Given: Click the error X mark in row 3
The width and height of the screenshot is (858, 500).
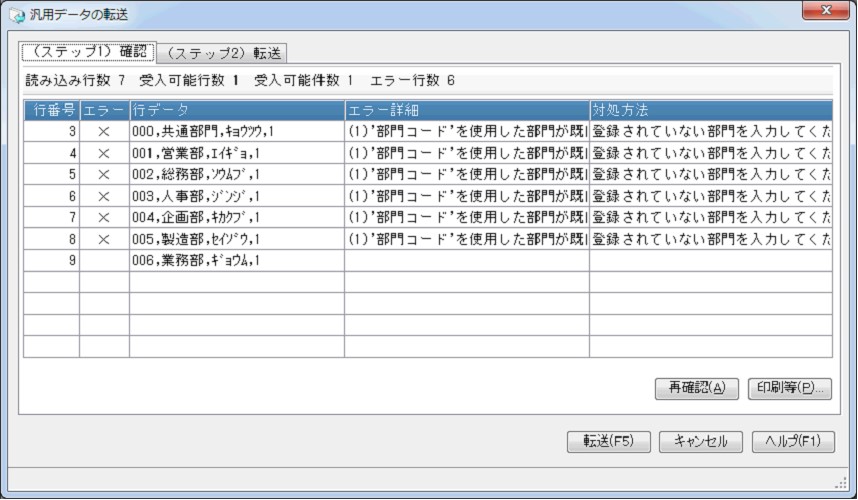Looking at the screenshot, I should click(x=103, y=130).
